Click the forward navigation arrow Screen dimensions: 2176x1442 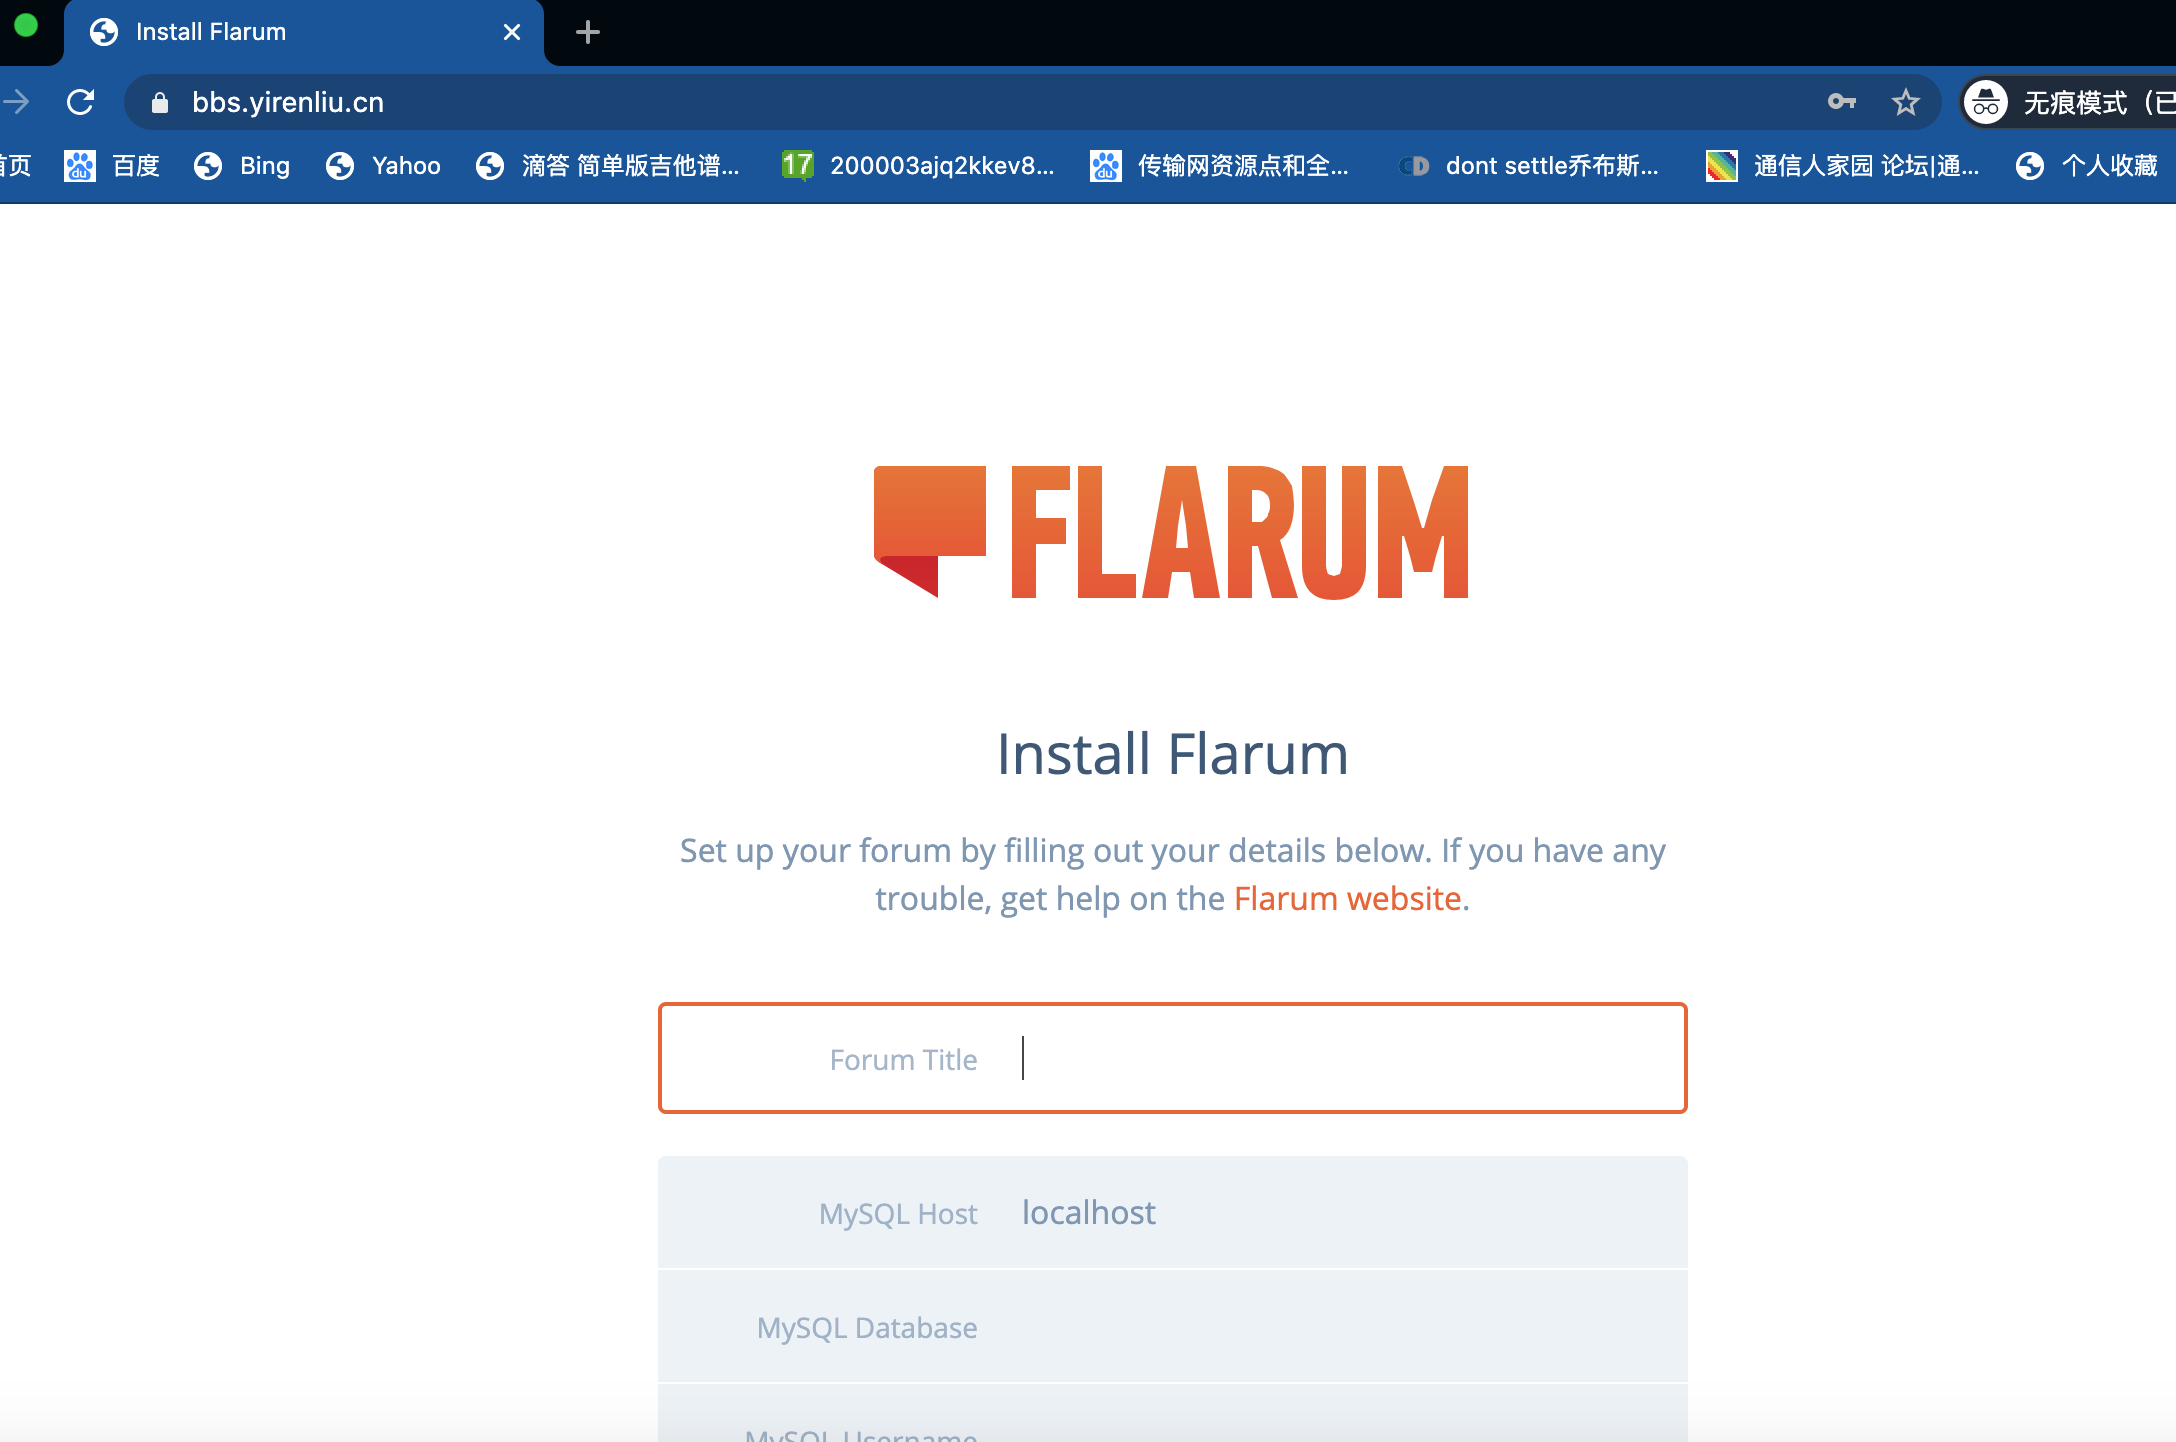pos(16,102)
